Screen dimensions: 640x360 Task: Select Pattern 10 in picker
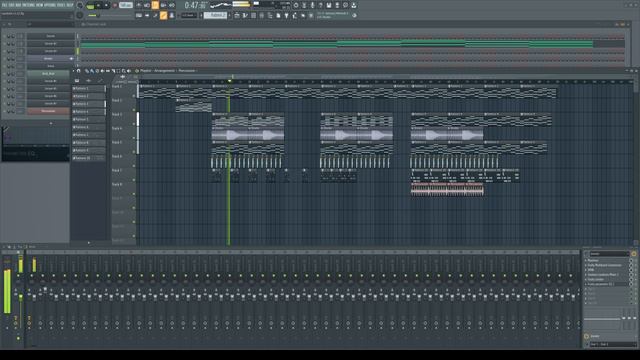click(x=89, y=158)
